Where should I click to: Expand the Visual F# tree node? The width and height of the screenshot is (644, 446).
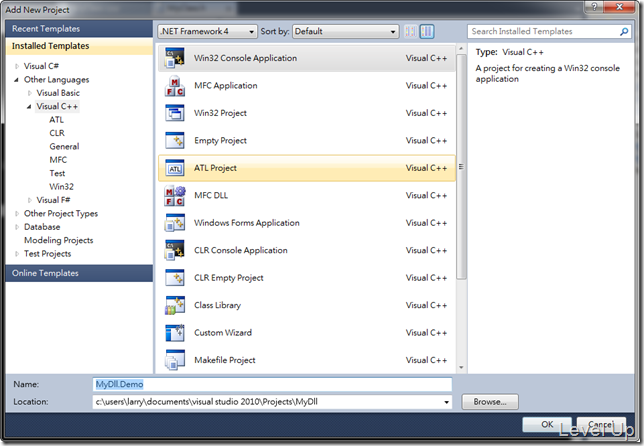click(30, 200)
